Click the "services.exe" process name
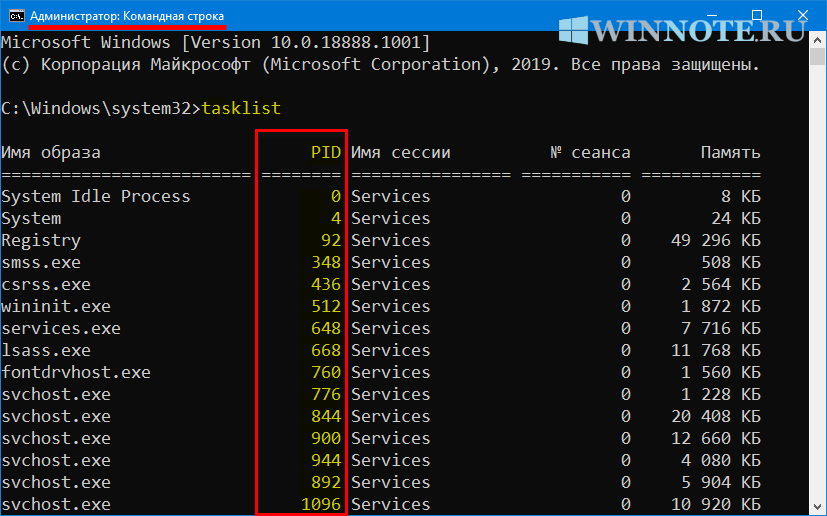The width and height of the screenshot is (827, 516). 61,328
